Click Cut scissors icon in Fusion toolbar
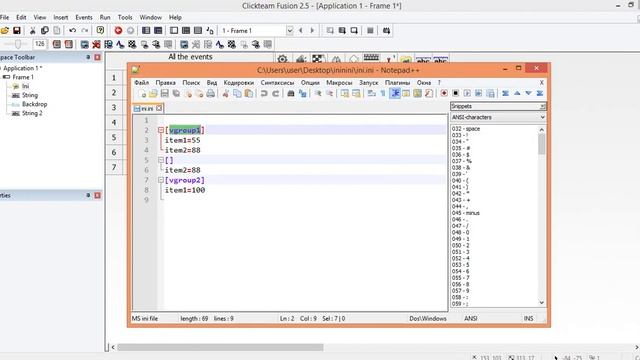 33,31
